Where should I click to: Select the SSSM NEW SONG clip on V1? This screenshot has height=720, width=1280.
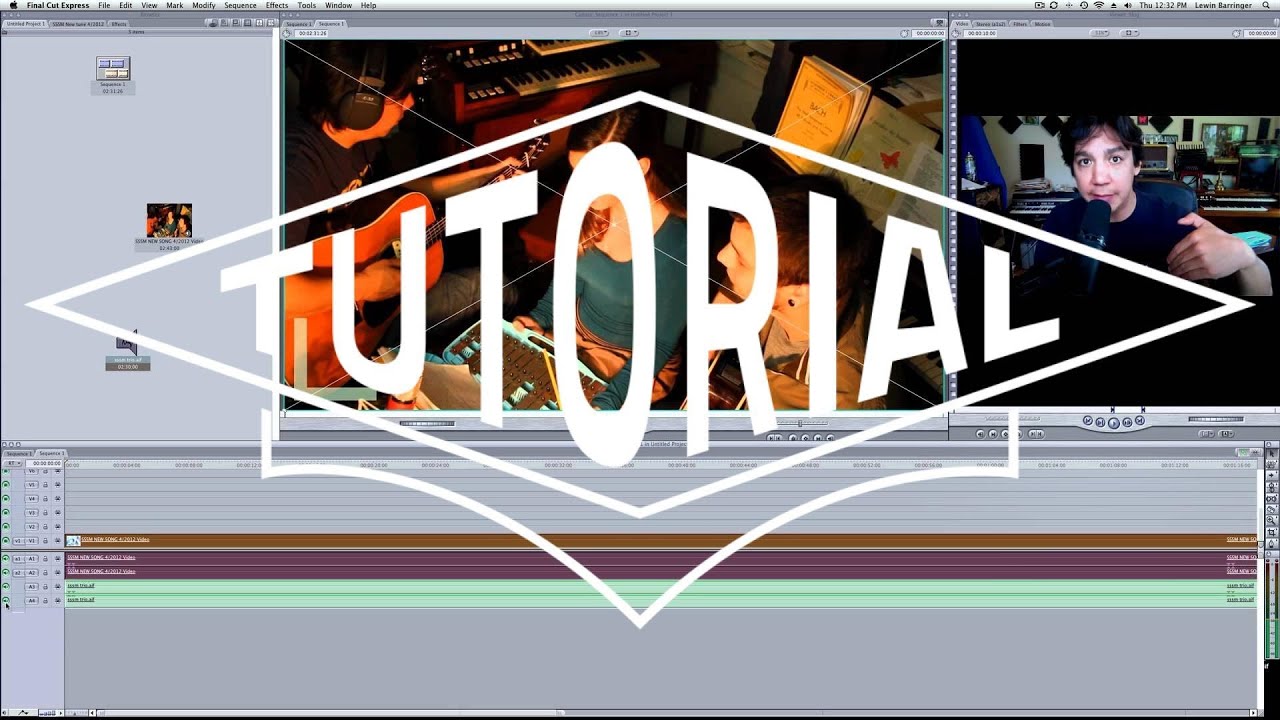pyautogui.click(x=660, y=541)
